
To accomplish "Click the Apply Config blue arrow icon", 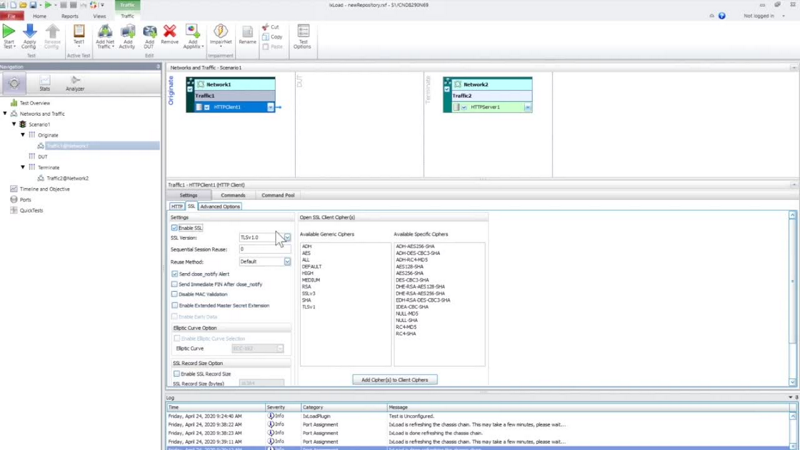I will tap(30, 31).
